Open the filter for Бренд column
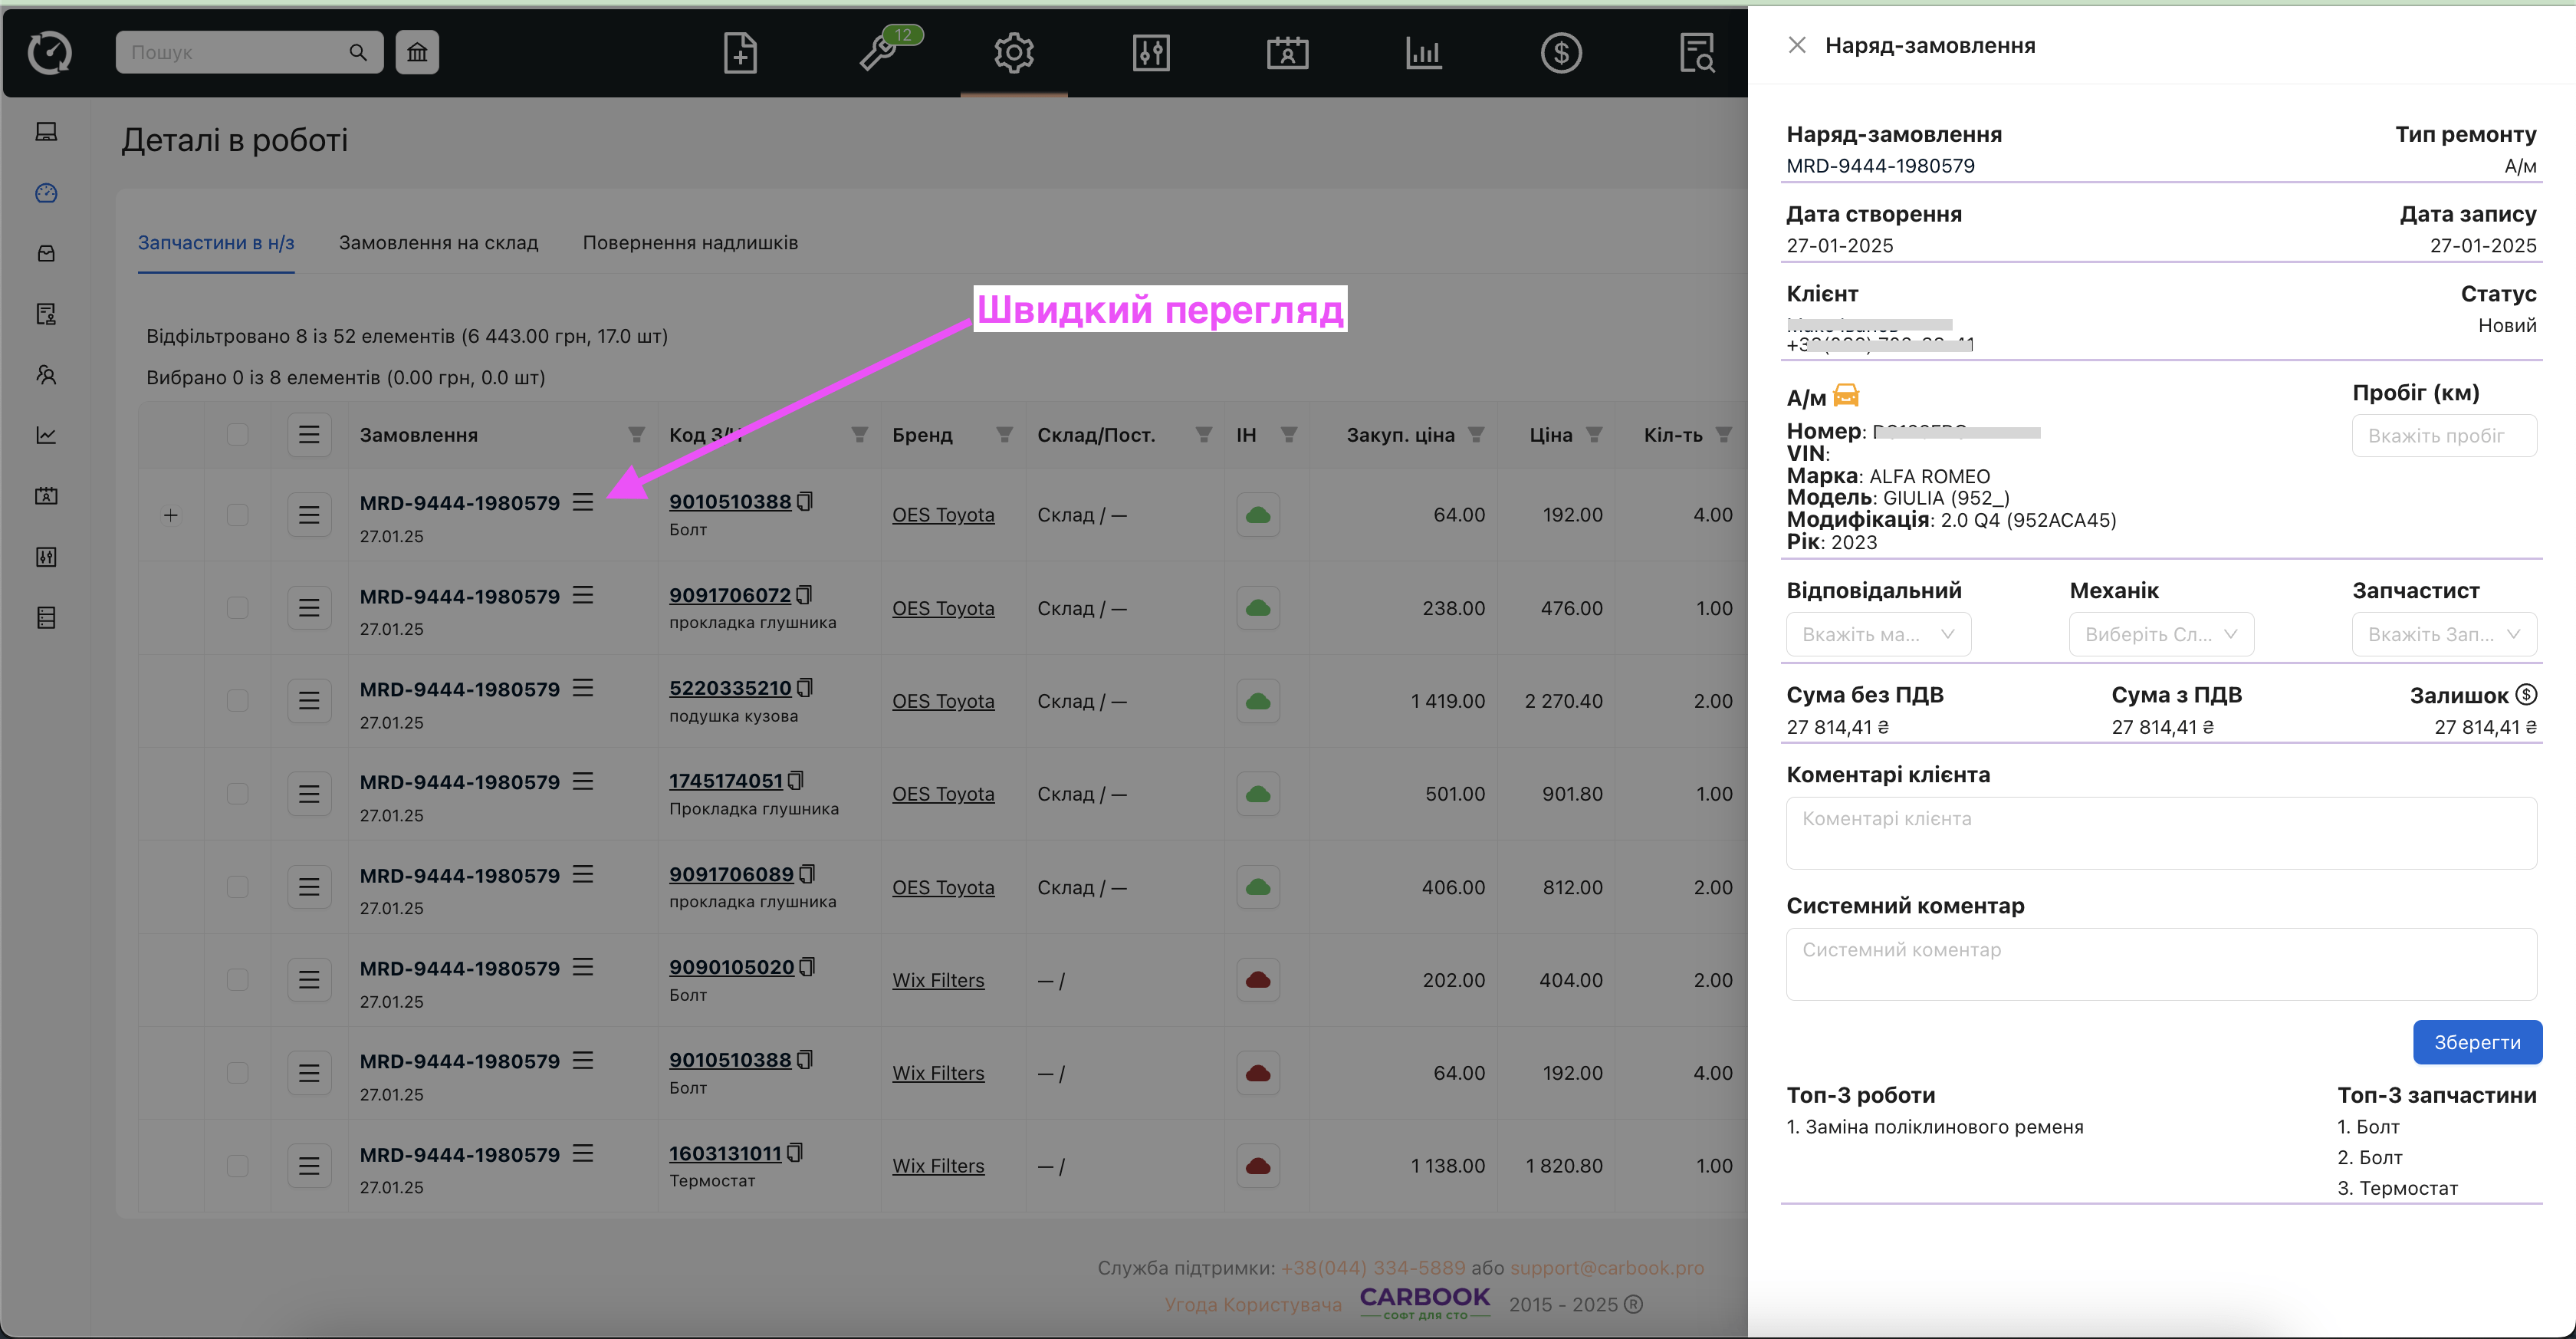2576x1339 pixels. [x=1004, y=435]
